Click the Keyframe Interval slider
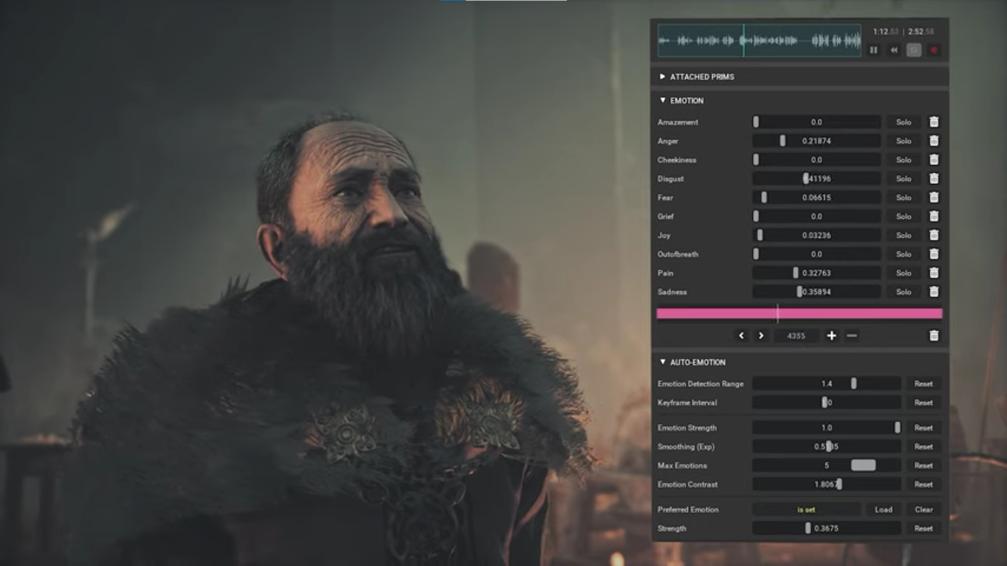This screenshot has height=566, width=1007. pyautogui.click(x=827, y=403)
